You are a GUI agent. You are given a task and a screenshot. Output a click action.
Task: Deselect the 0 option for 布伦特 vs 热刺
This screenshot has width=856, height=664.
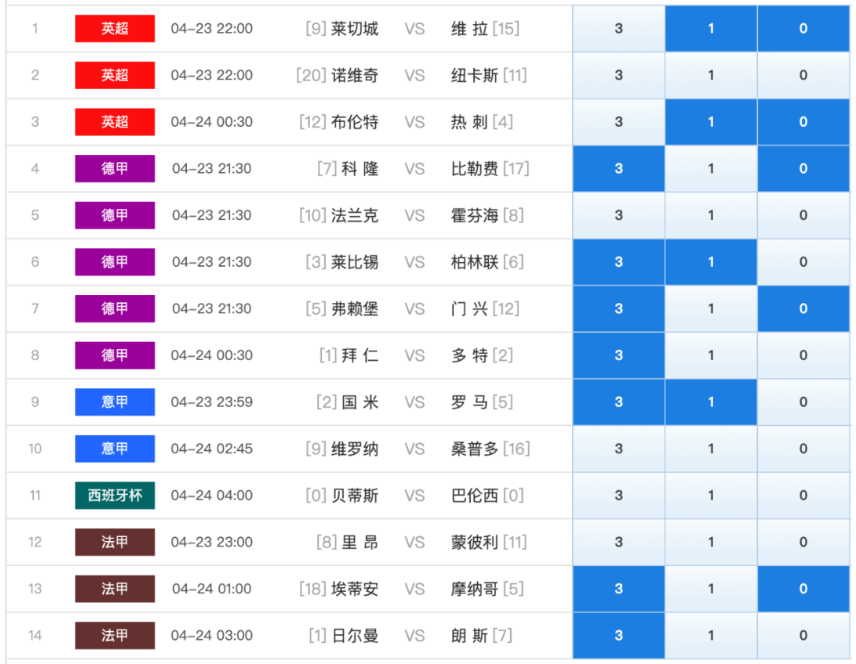tap(803, 122)
